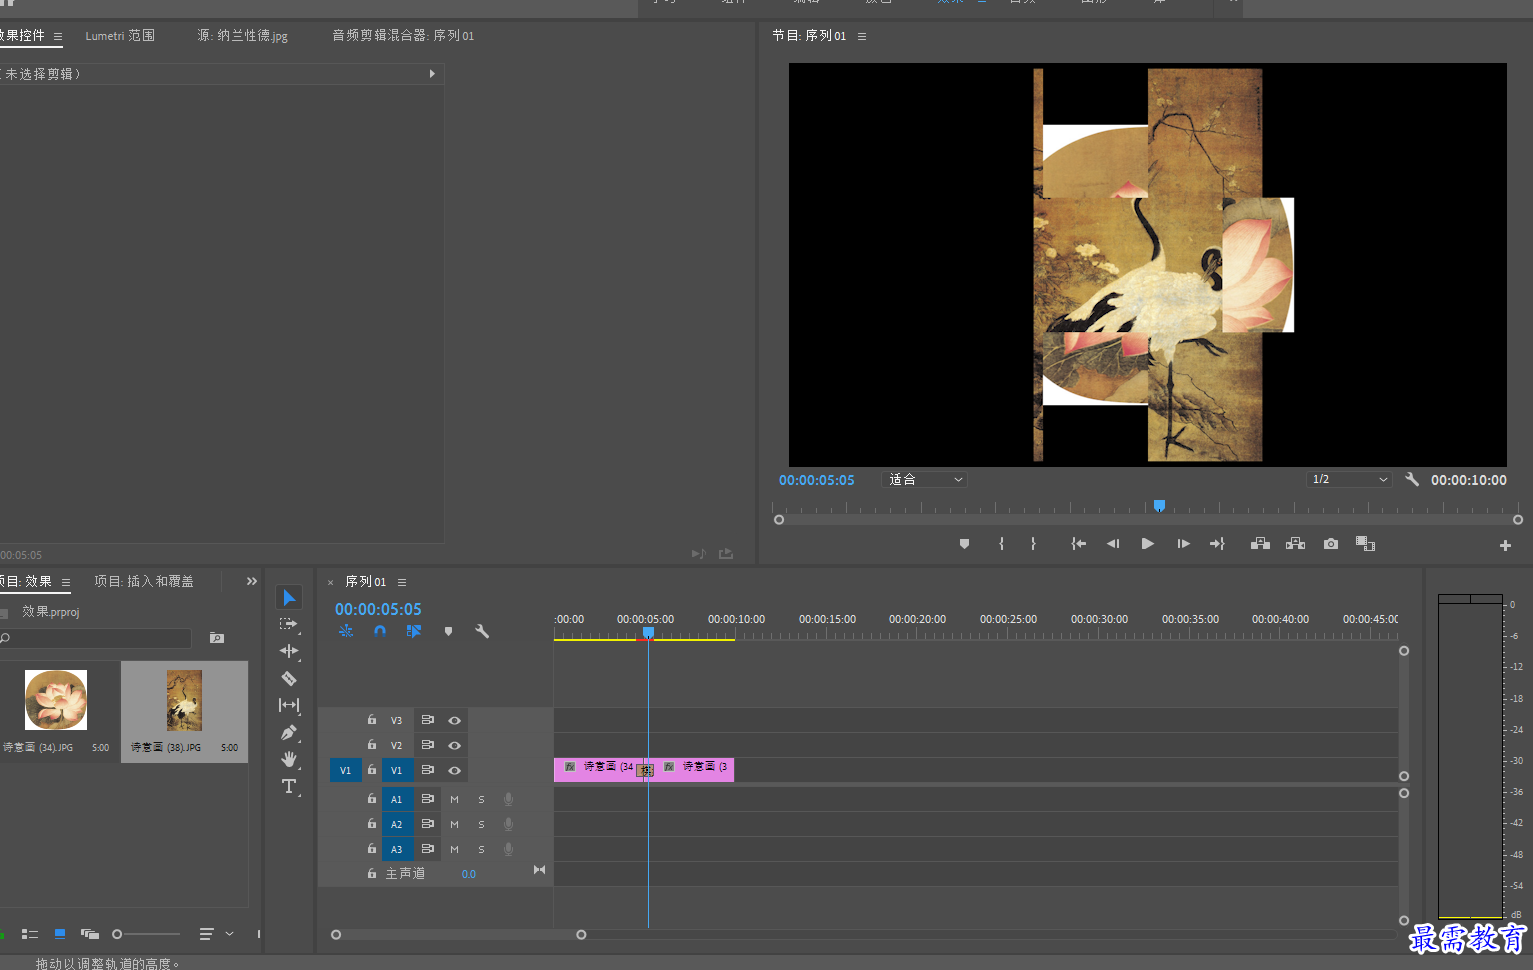Toggle V1 track output eye
This screenshot has width=1533, height=970.
(454, 770)
